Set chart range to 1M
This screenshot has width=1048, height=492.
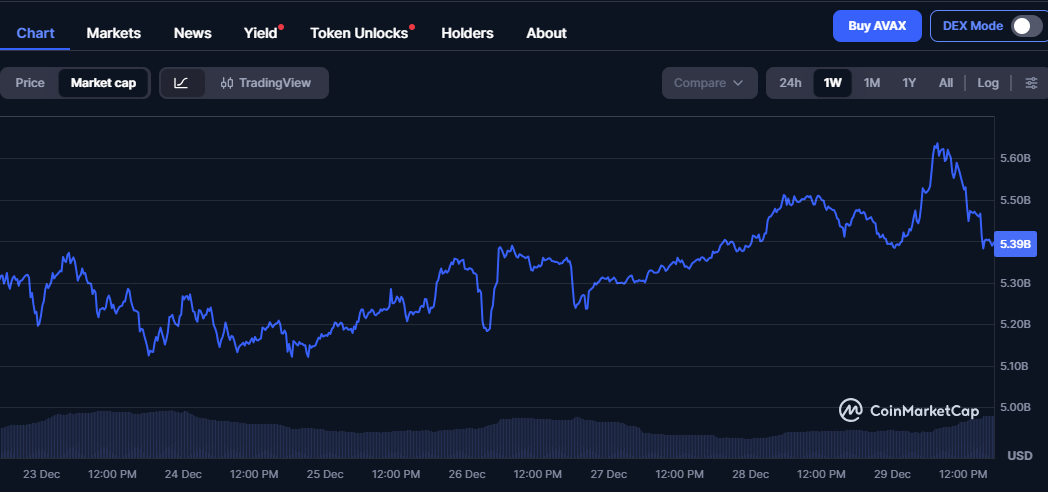point(871,83)
